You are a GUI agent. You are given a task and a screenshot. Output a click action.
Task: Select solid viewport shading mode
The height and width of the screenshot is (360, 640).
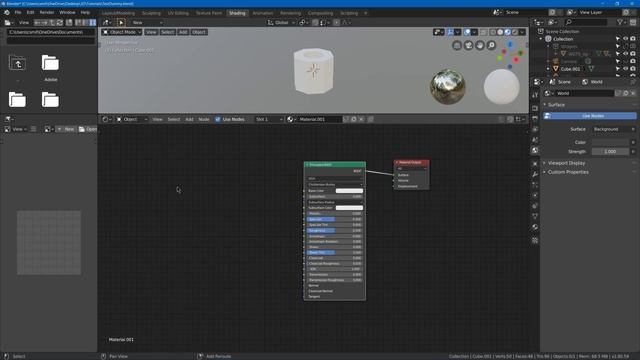pos(500,32)
